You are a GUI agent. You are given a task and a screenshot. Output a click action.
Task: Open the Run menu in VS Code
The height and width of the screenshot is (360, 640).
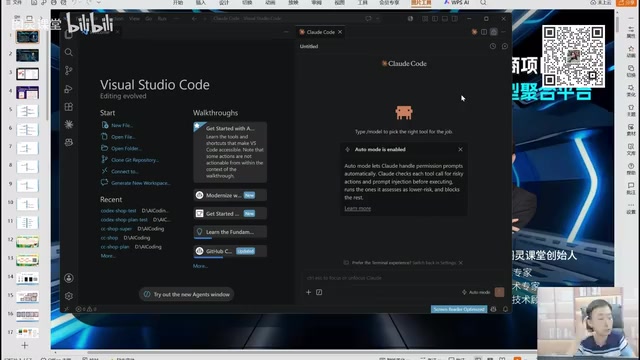click(162, 18)
